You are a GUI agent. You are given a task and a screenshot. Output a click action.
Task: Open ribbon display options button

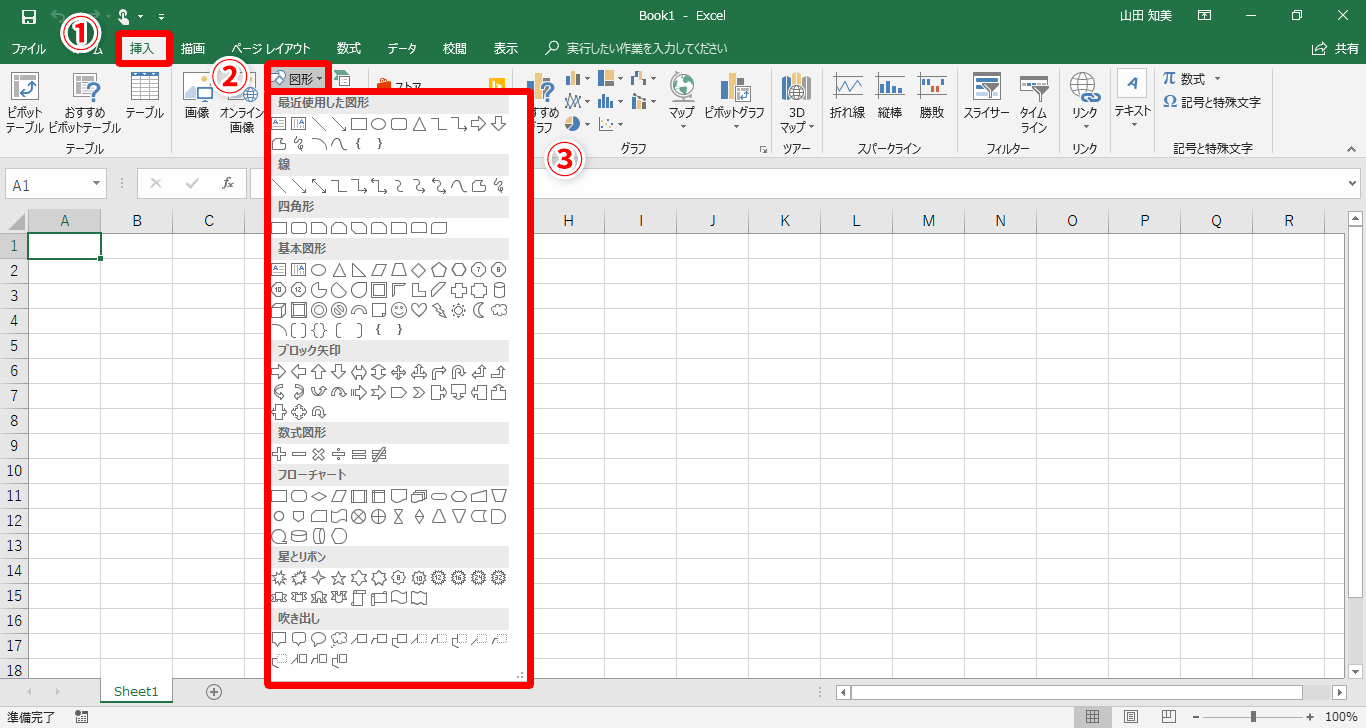point(1205,16)
